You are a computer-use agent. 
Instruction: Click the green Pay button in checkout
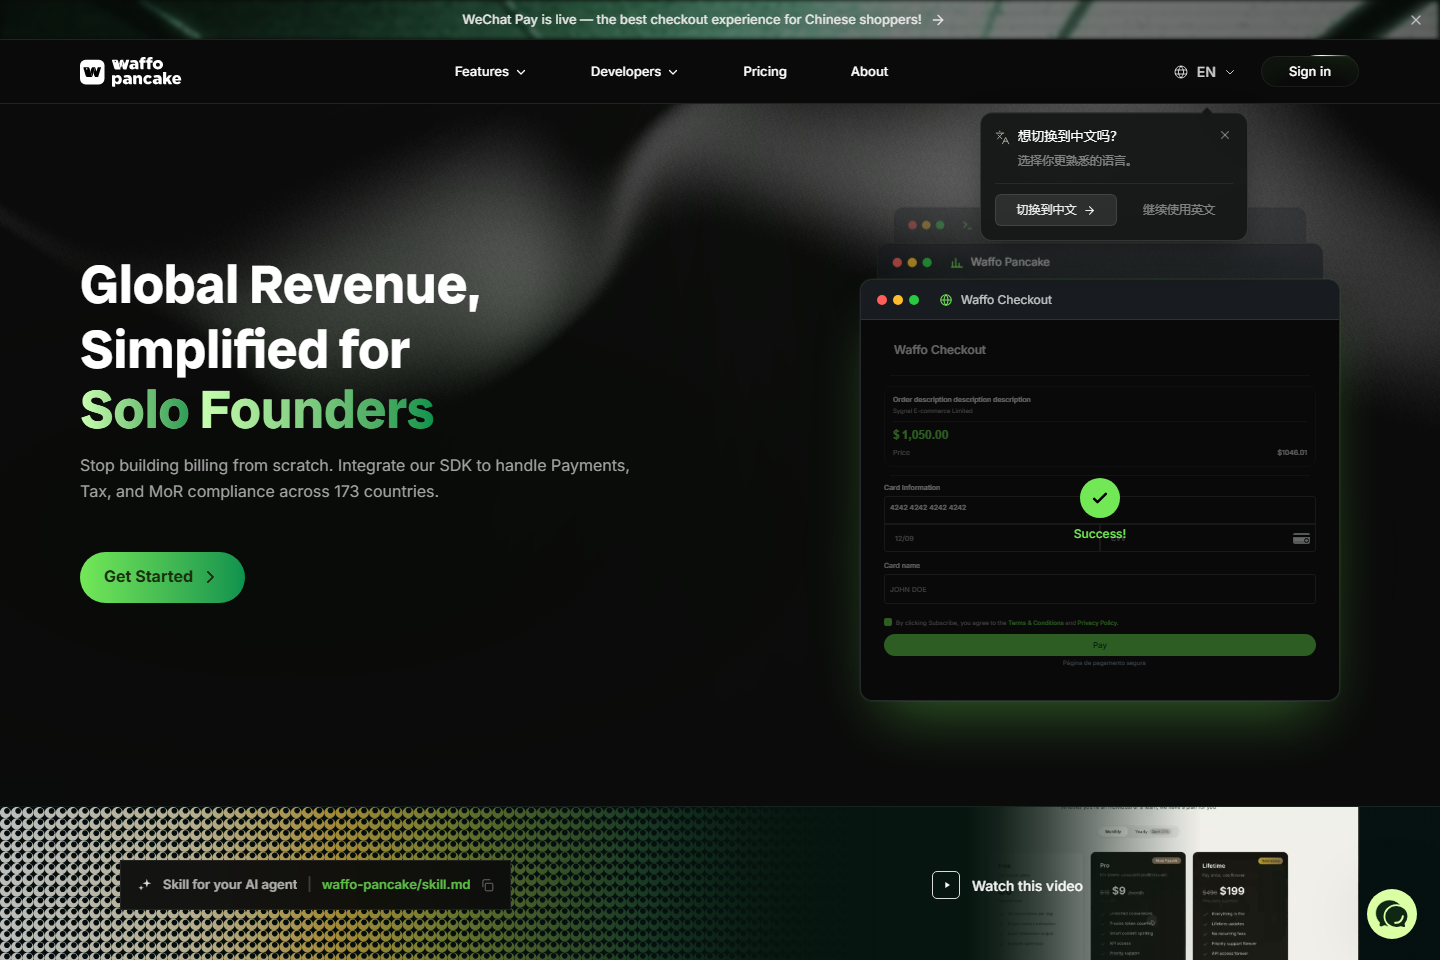[x=1099, y=645]
